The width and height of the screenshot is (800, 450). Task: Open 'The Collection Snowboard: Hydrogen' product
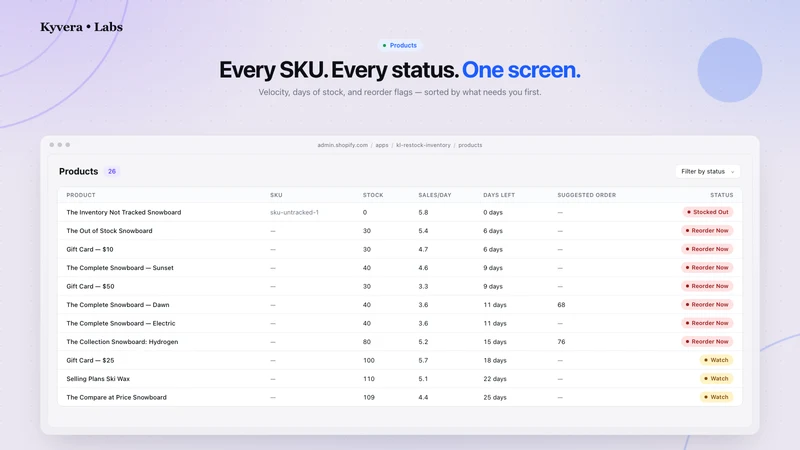point(122,342)
